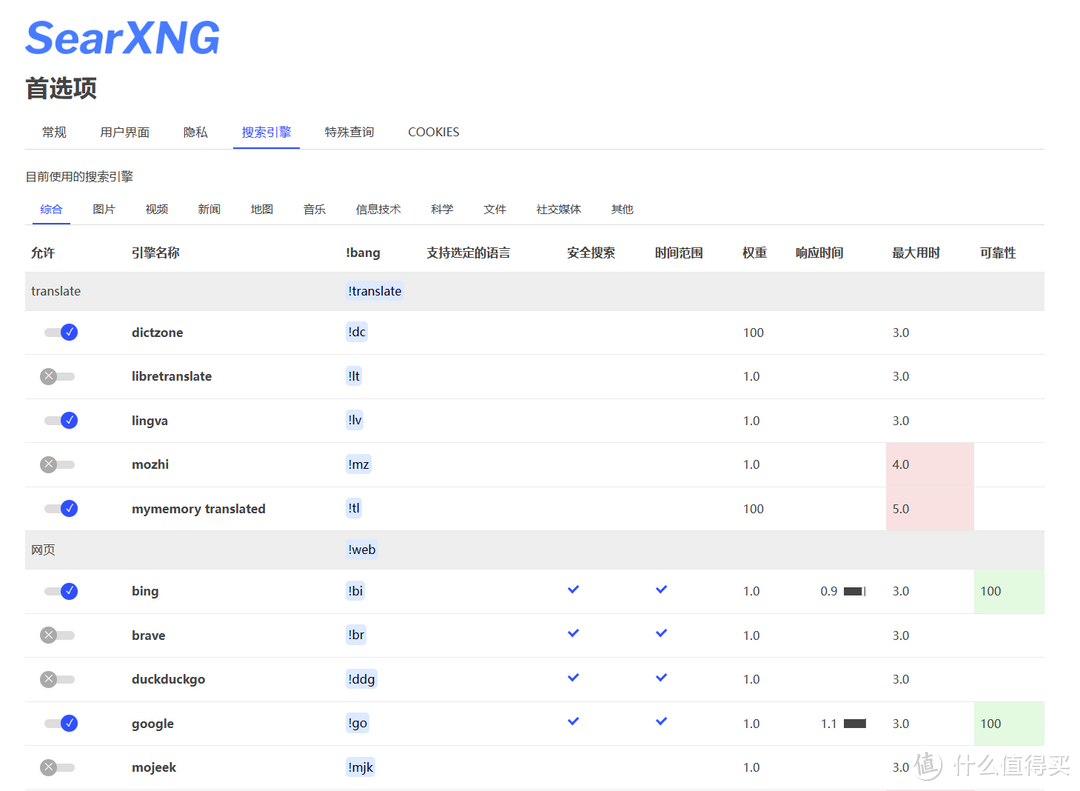This screenshot has width=1080, height=791.
Task: Switch to the 视频 engine category
Action: [x=156, y=209]
